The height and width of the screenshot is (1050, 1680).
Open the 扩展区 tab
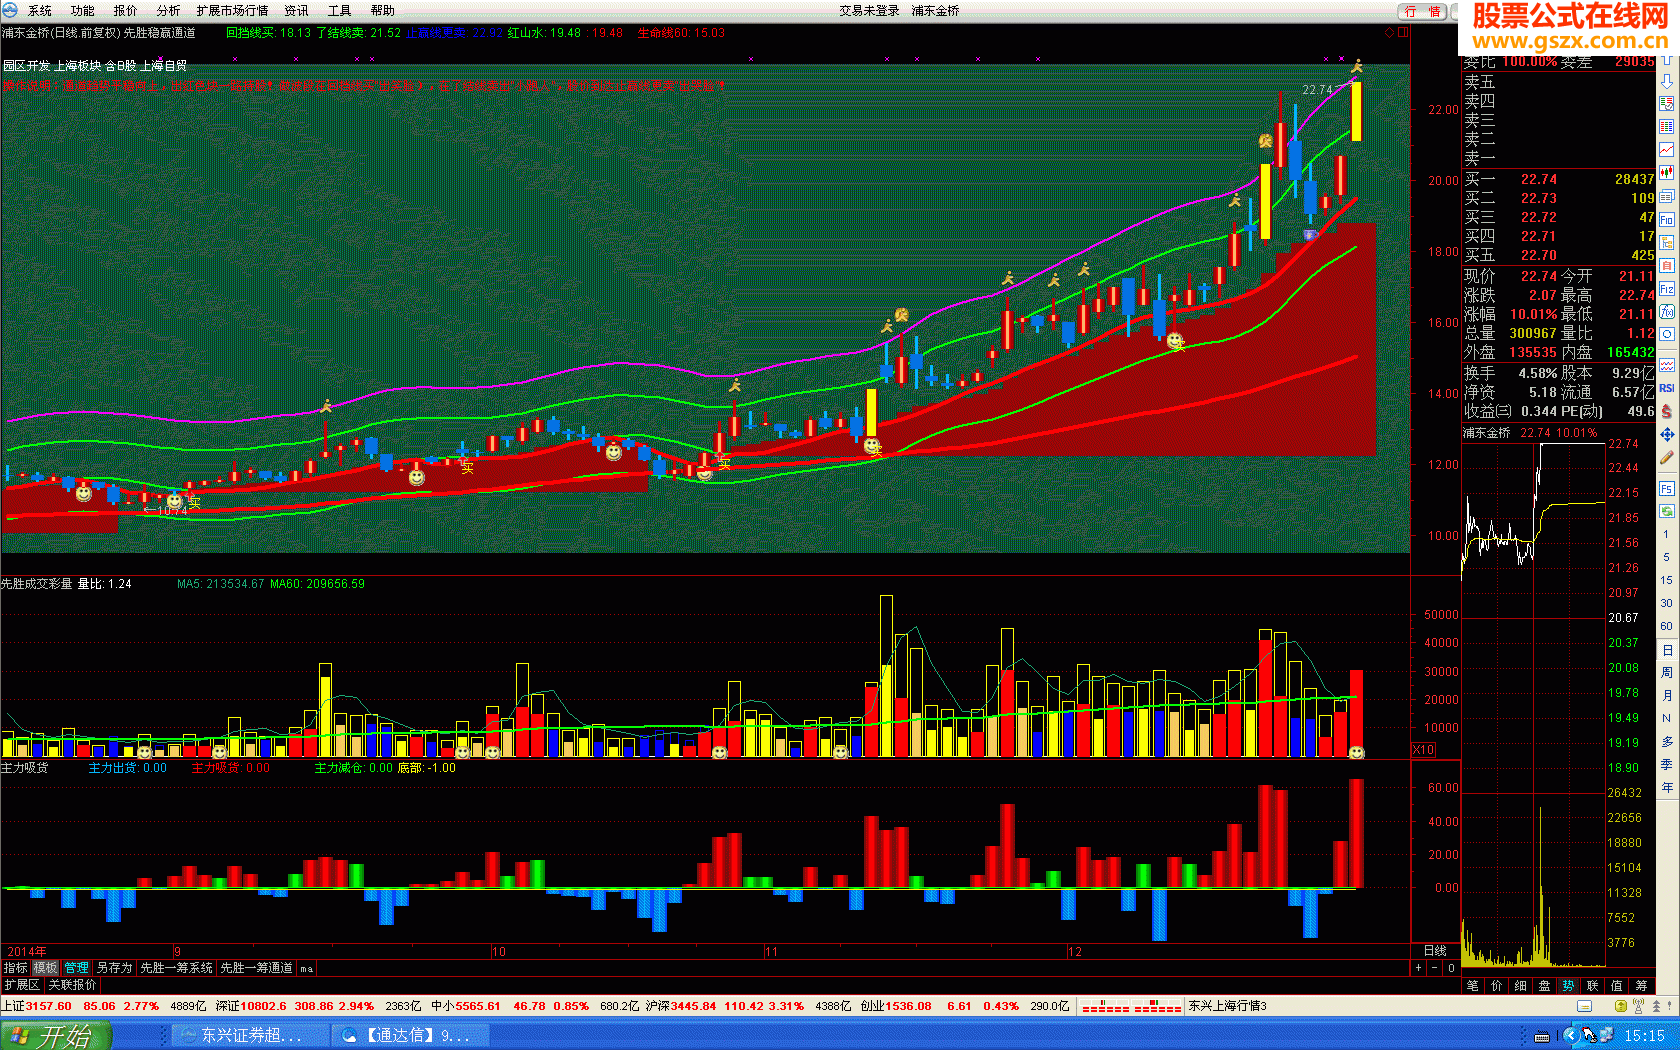pyautogui.click(x=22, y=985)
